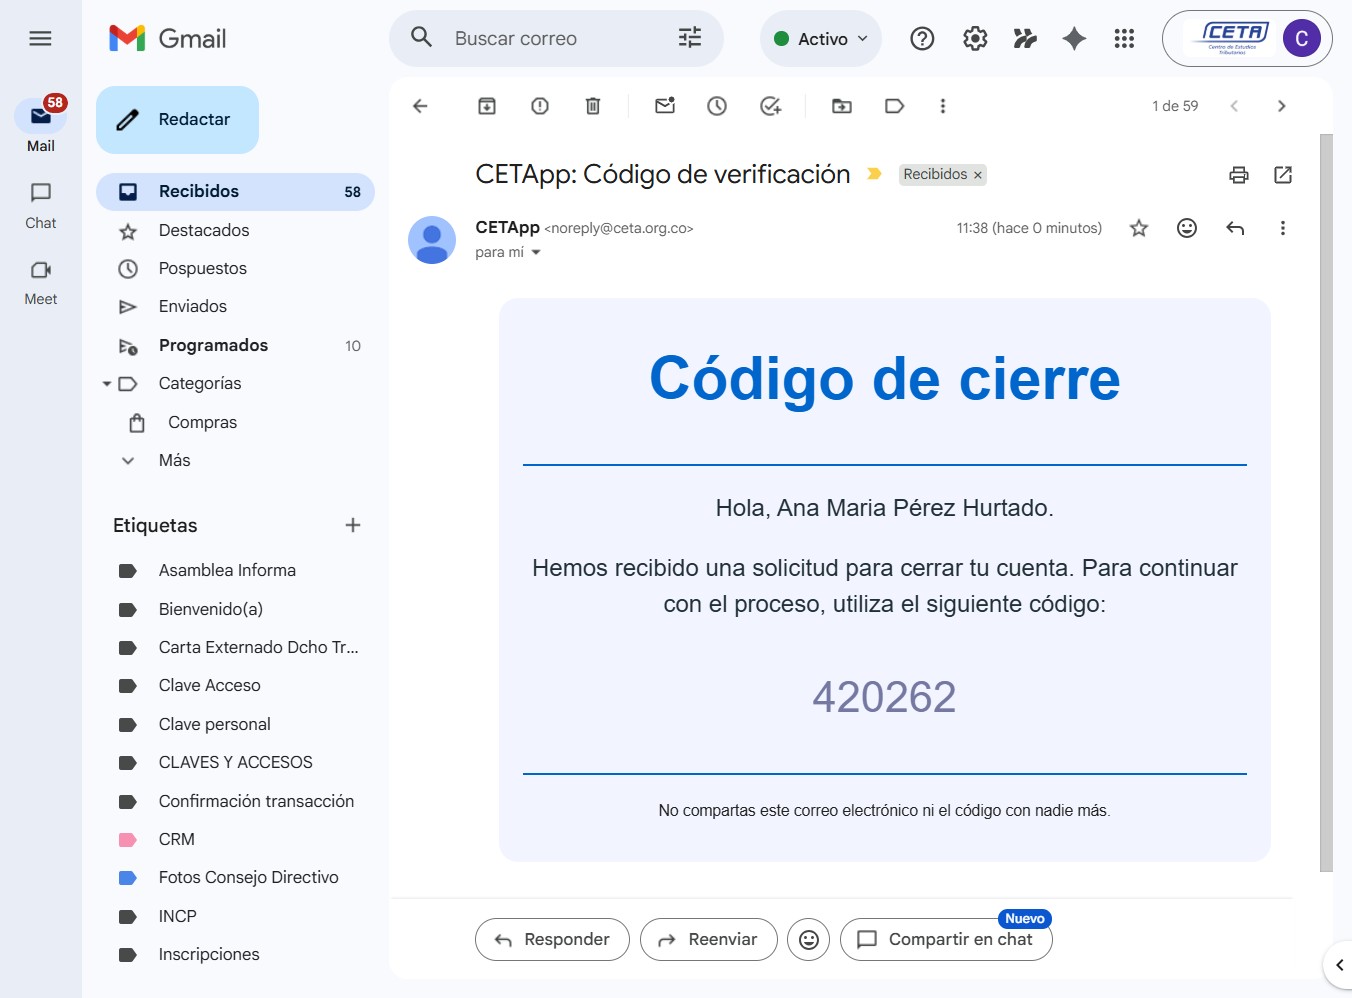
Task: Click the Responder button
Action: 552,939
